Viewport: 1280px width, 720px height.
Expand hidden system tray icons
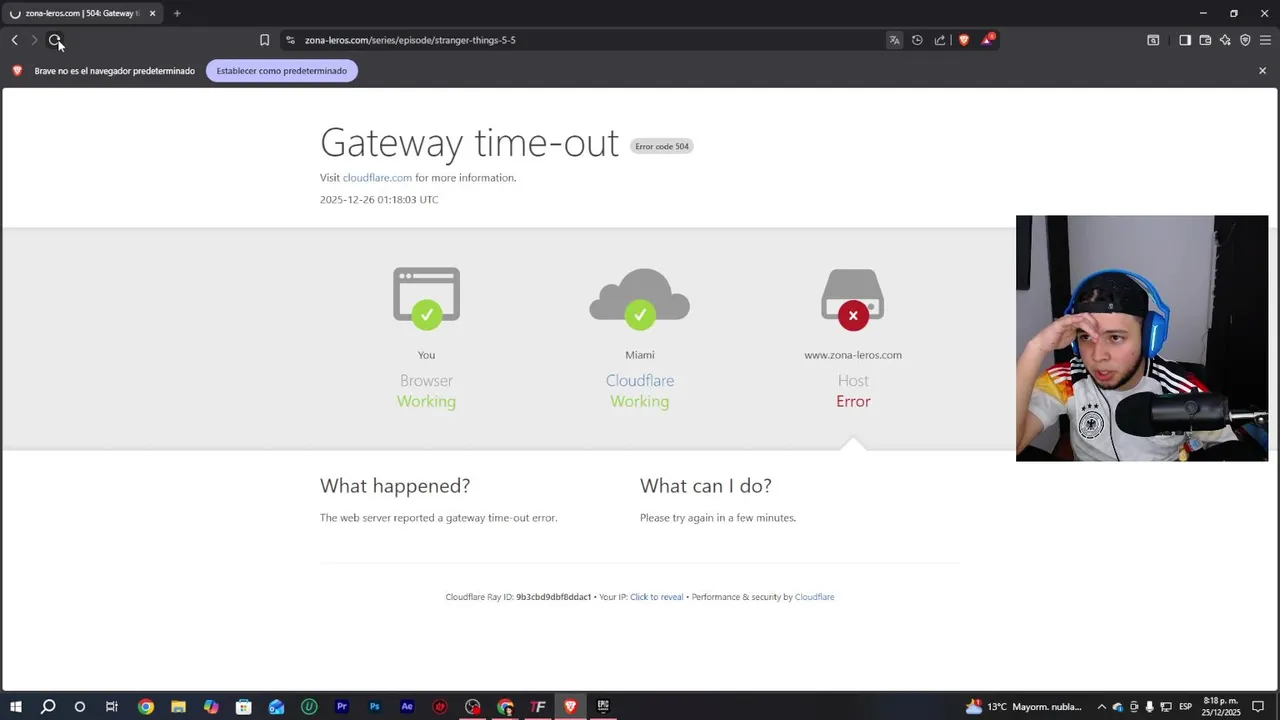click(1102, 706)
